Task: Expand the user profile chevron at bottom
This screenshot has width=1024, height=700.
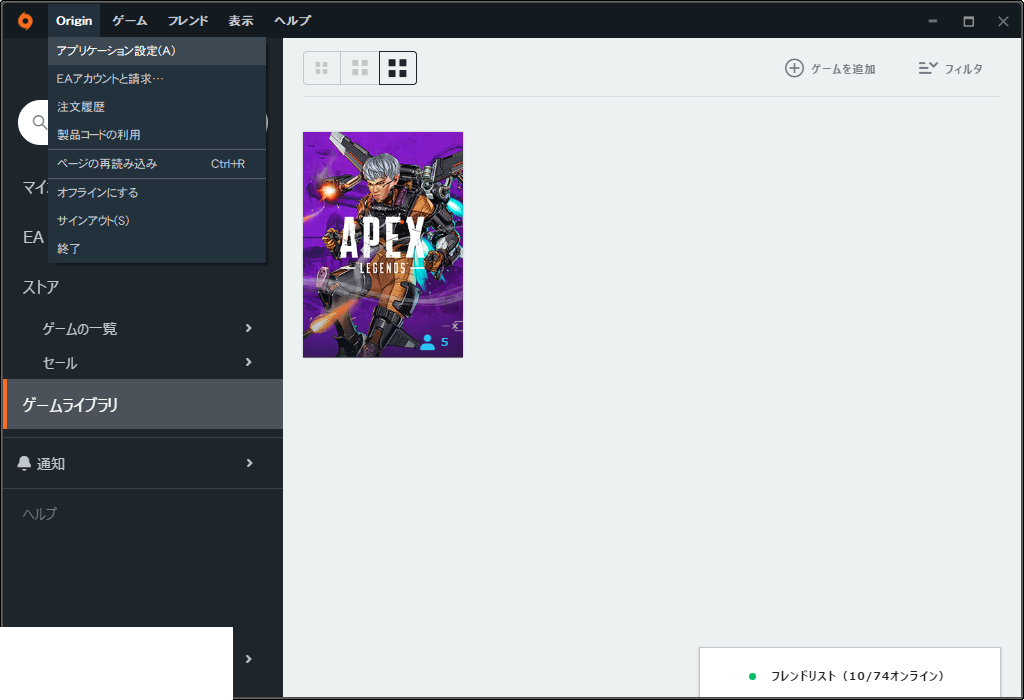Action: point(248,659)
